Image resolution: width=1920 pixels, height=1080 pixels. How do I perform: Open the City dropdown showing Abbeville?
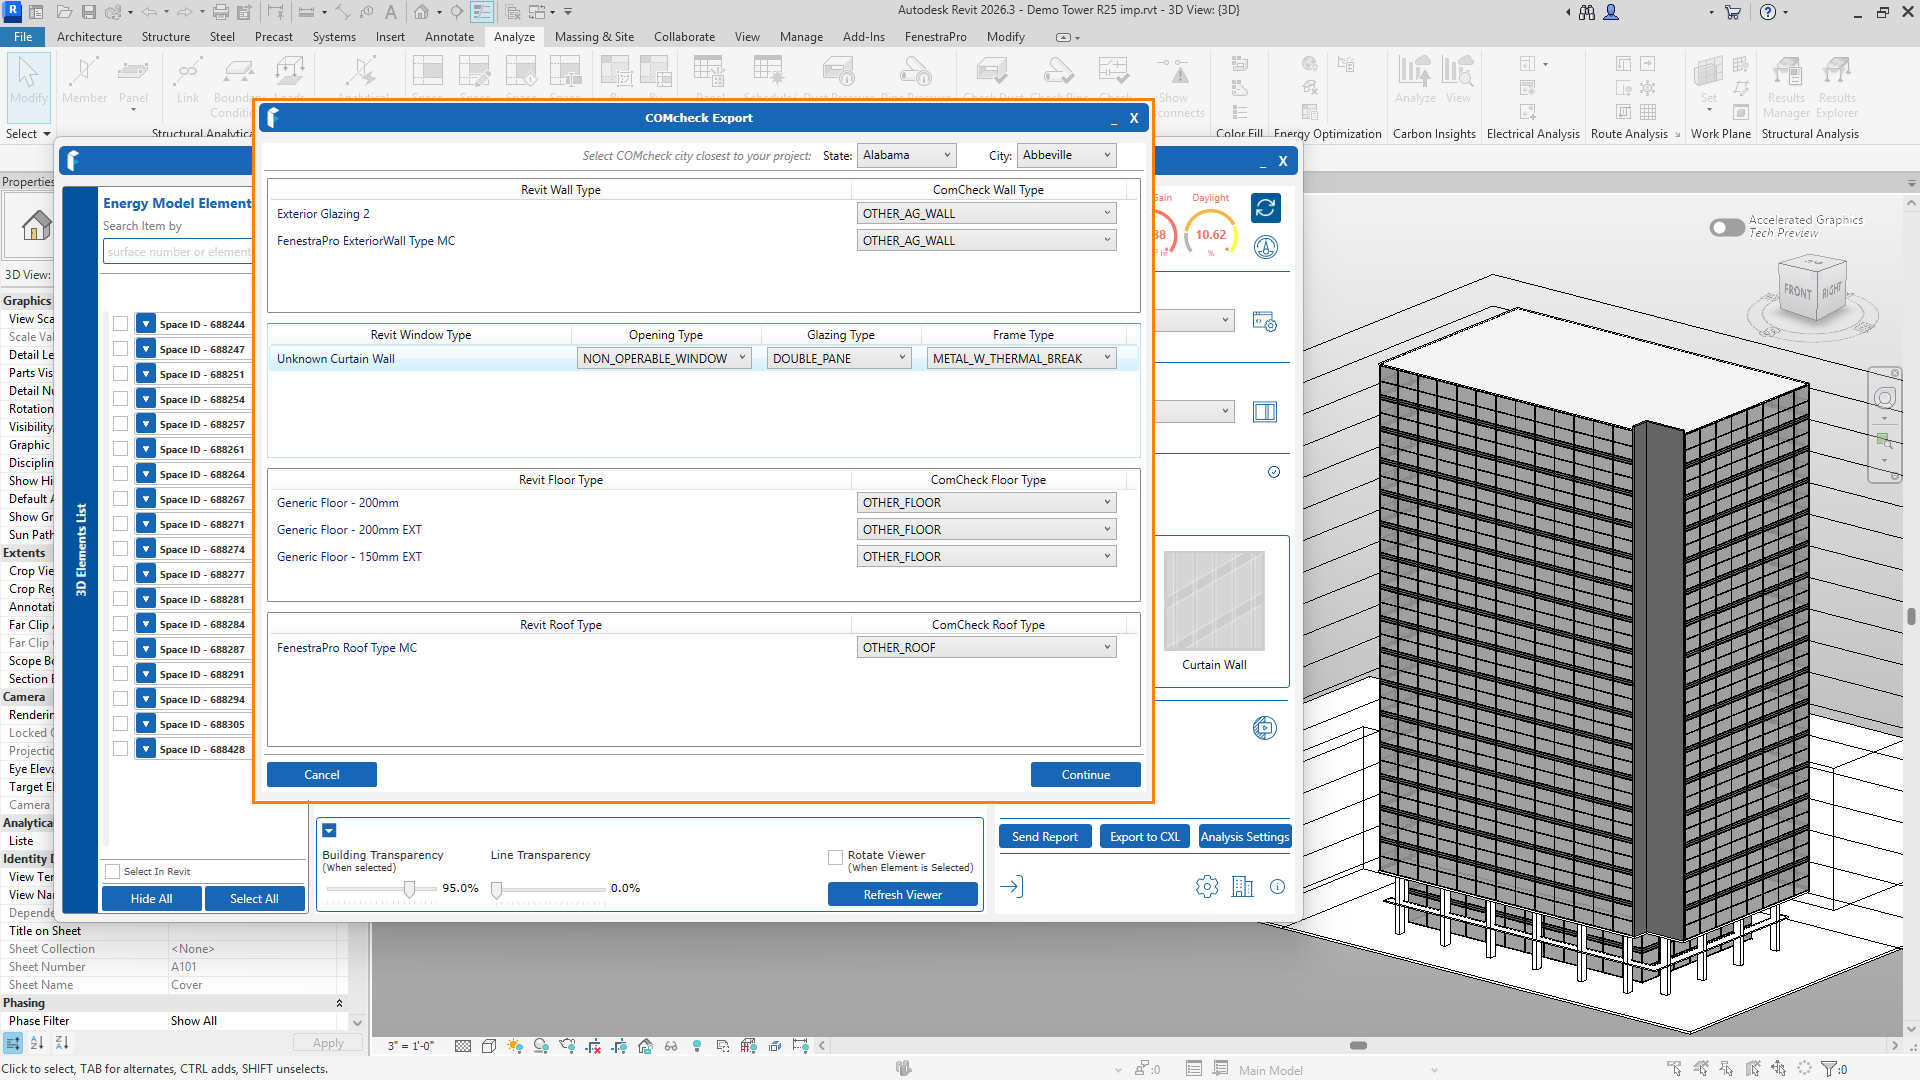pyautogui.click(x=1067, y=155)
